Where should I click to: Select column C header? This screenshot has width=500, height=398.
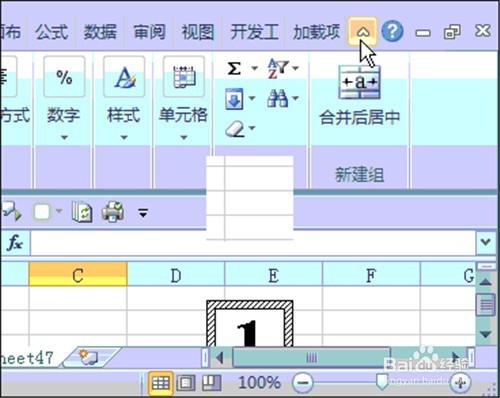78,275
